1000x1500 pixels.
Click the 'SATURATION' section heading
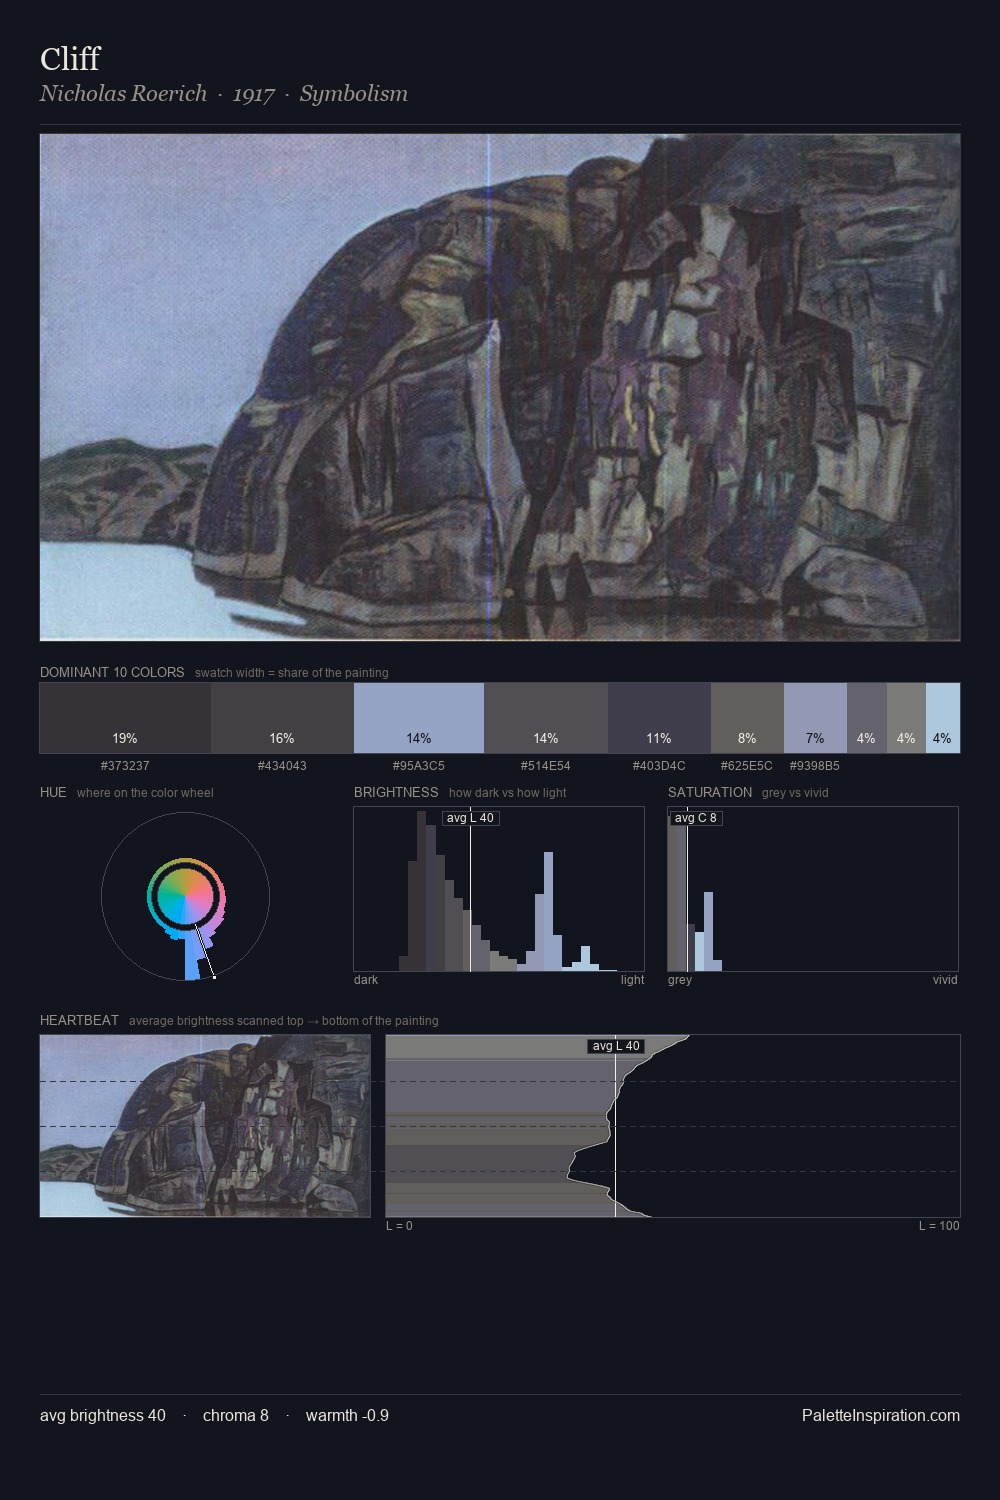[710, 792]
